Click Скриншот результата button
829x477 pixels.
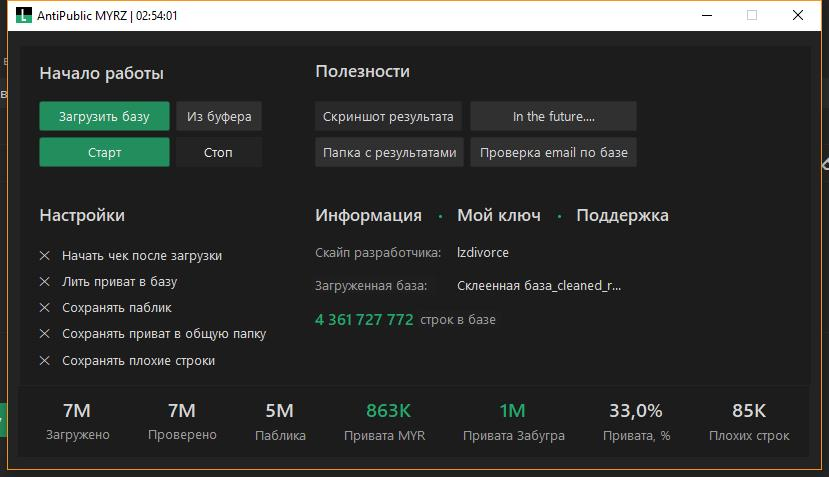coord(388,116)
